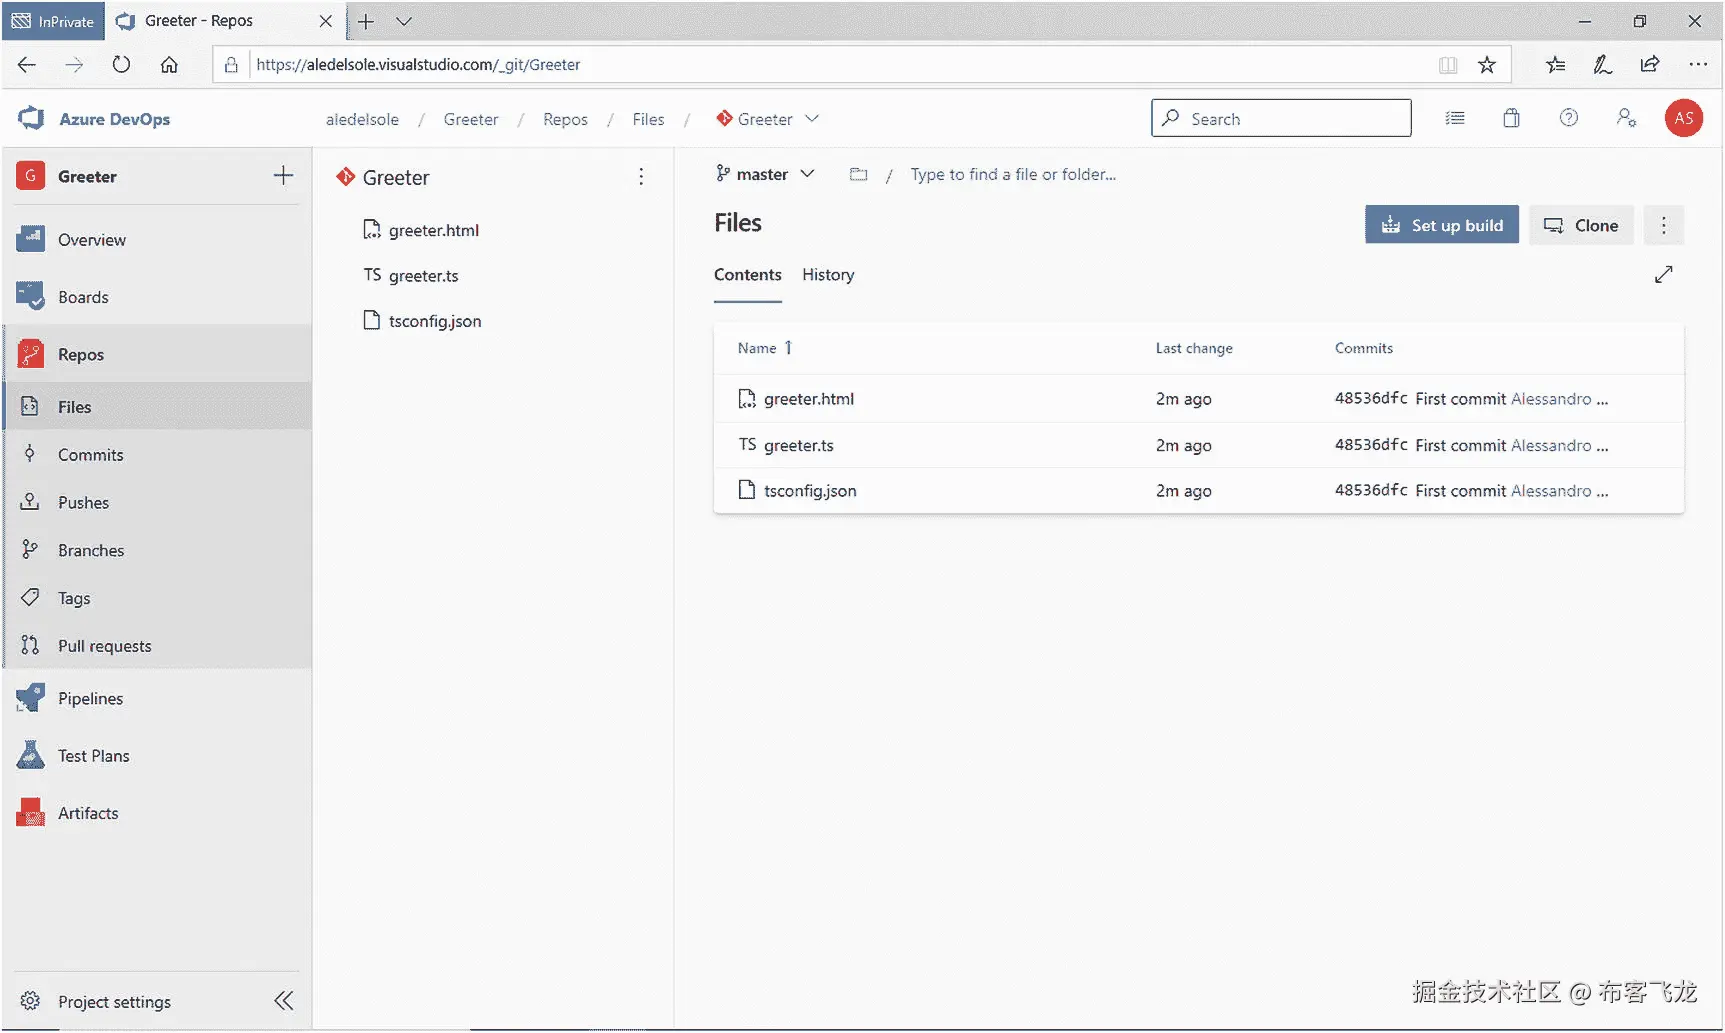Click Set up build button
The width and height of the screenshot is (1725, 1033).
(1442, 225)
